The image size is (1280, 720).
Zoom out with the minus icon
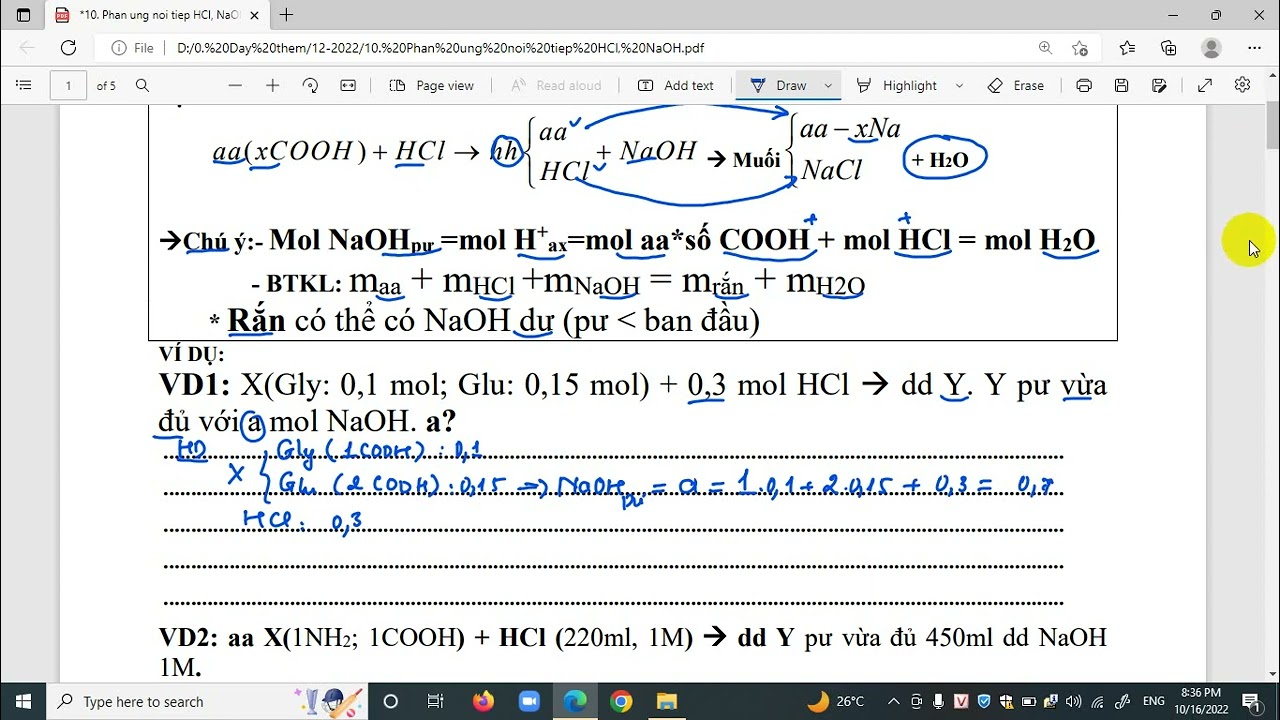click(x=235, y=86)
